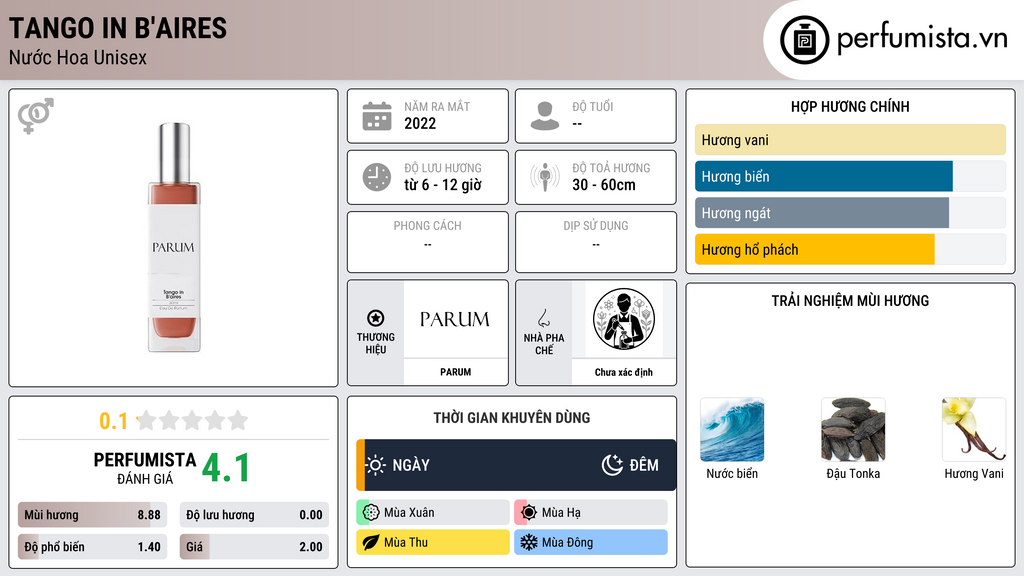Click the 0.1 user rating number

(113, 421)
